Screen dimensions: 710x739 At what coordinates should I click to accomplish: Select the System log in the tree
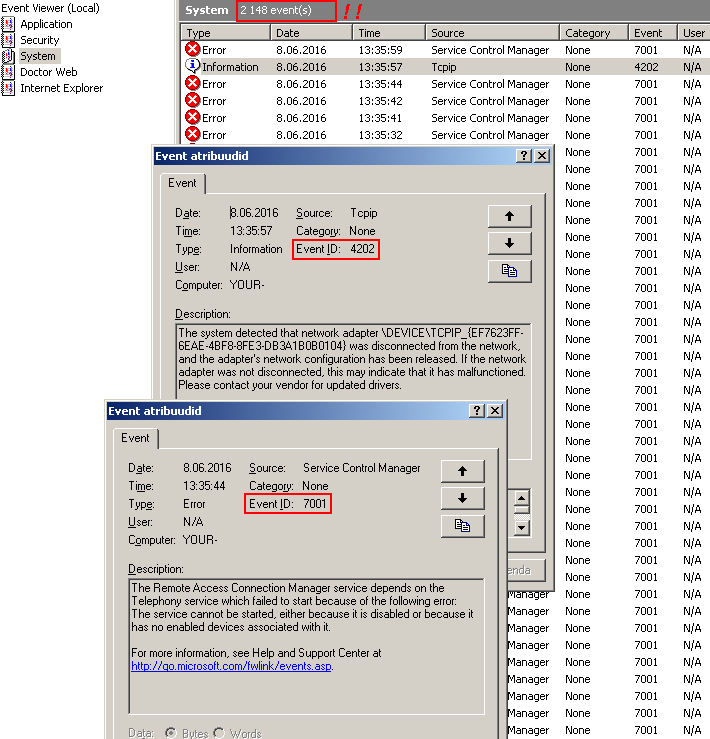(38, 56)
